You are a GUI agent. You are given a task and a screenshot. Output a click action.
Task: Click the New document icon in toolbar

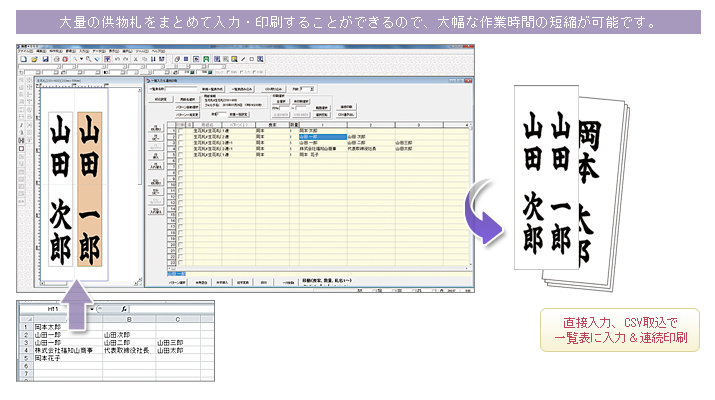pos(22,60)
